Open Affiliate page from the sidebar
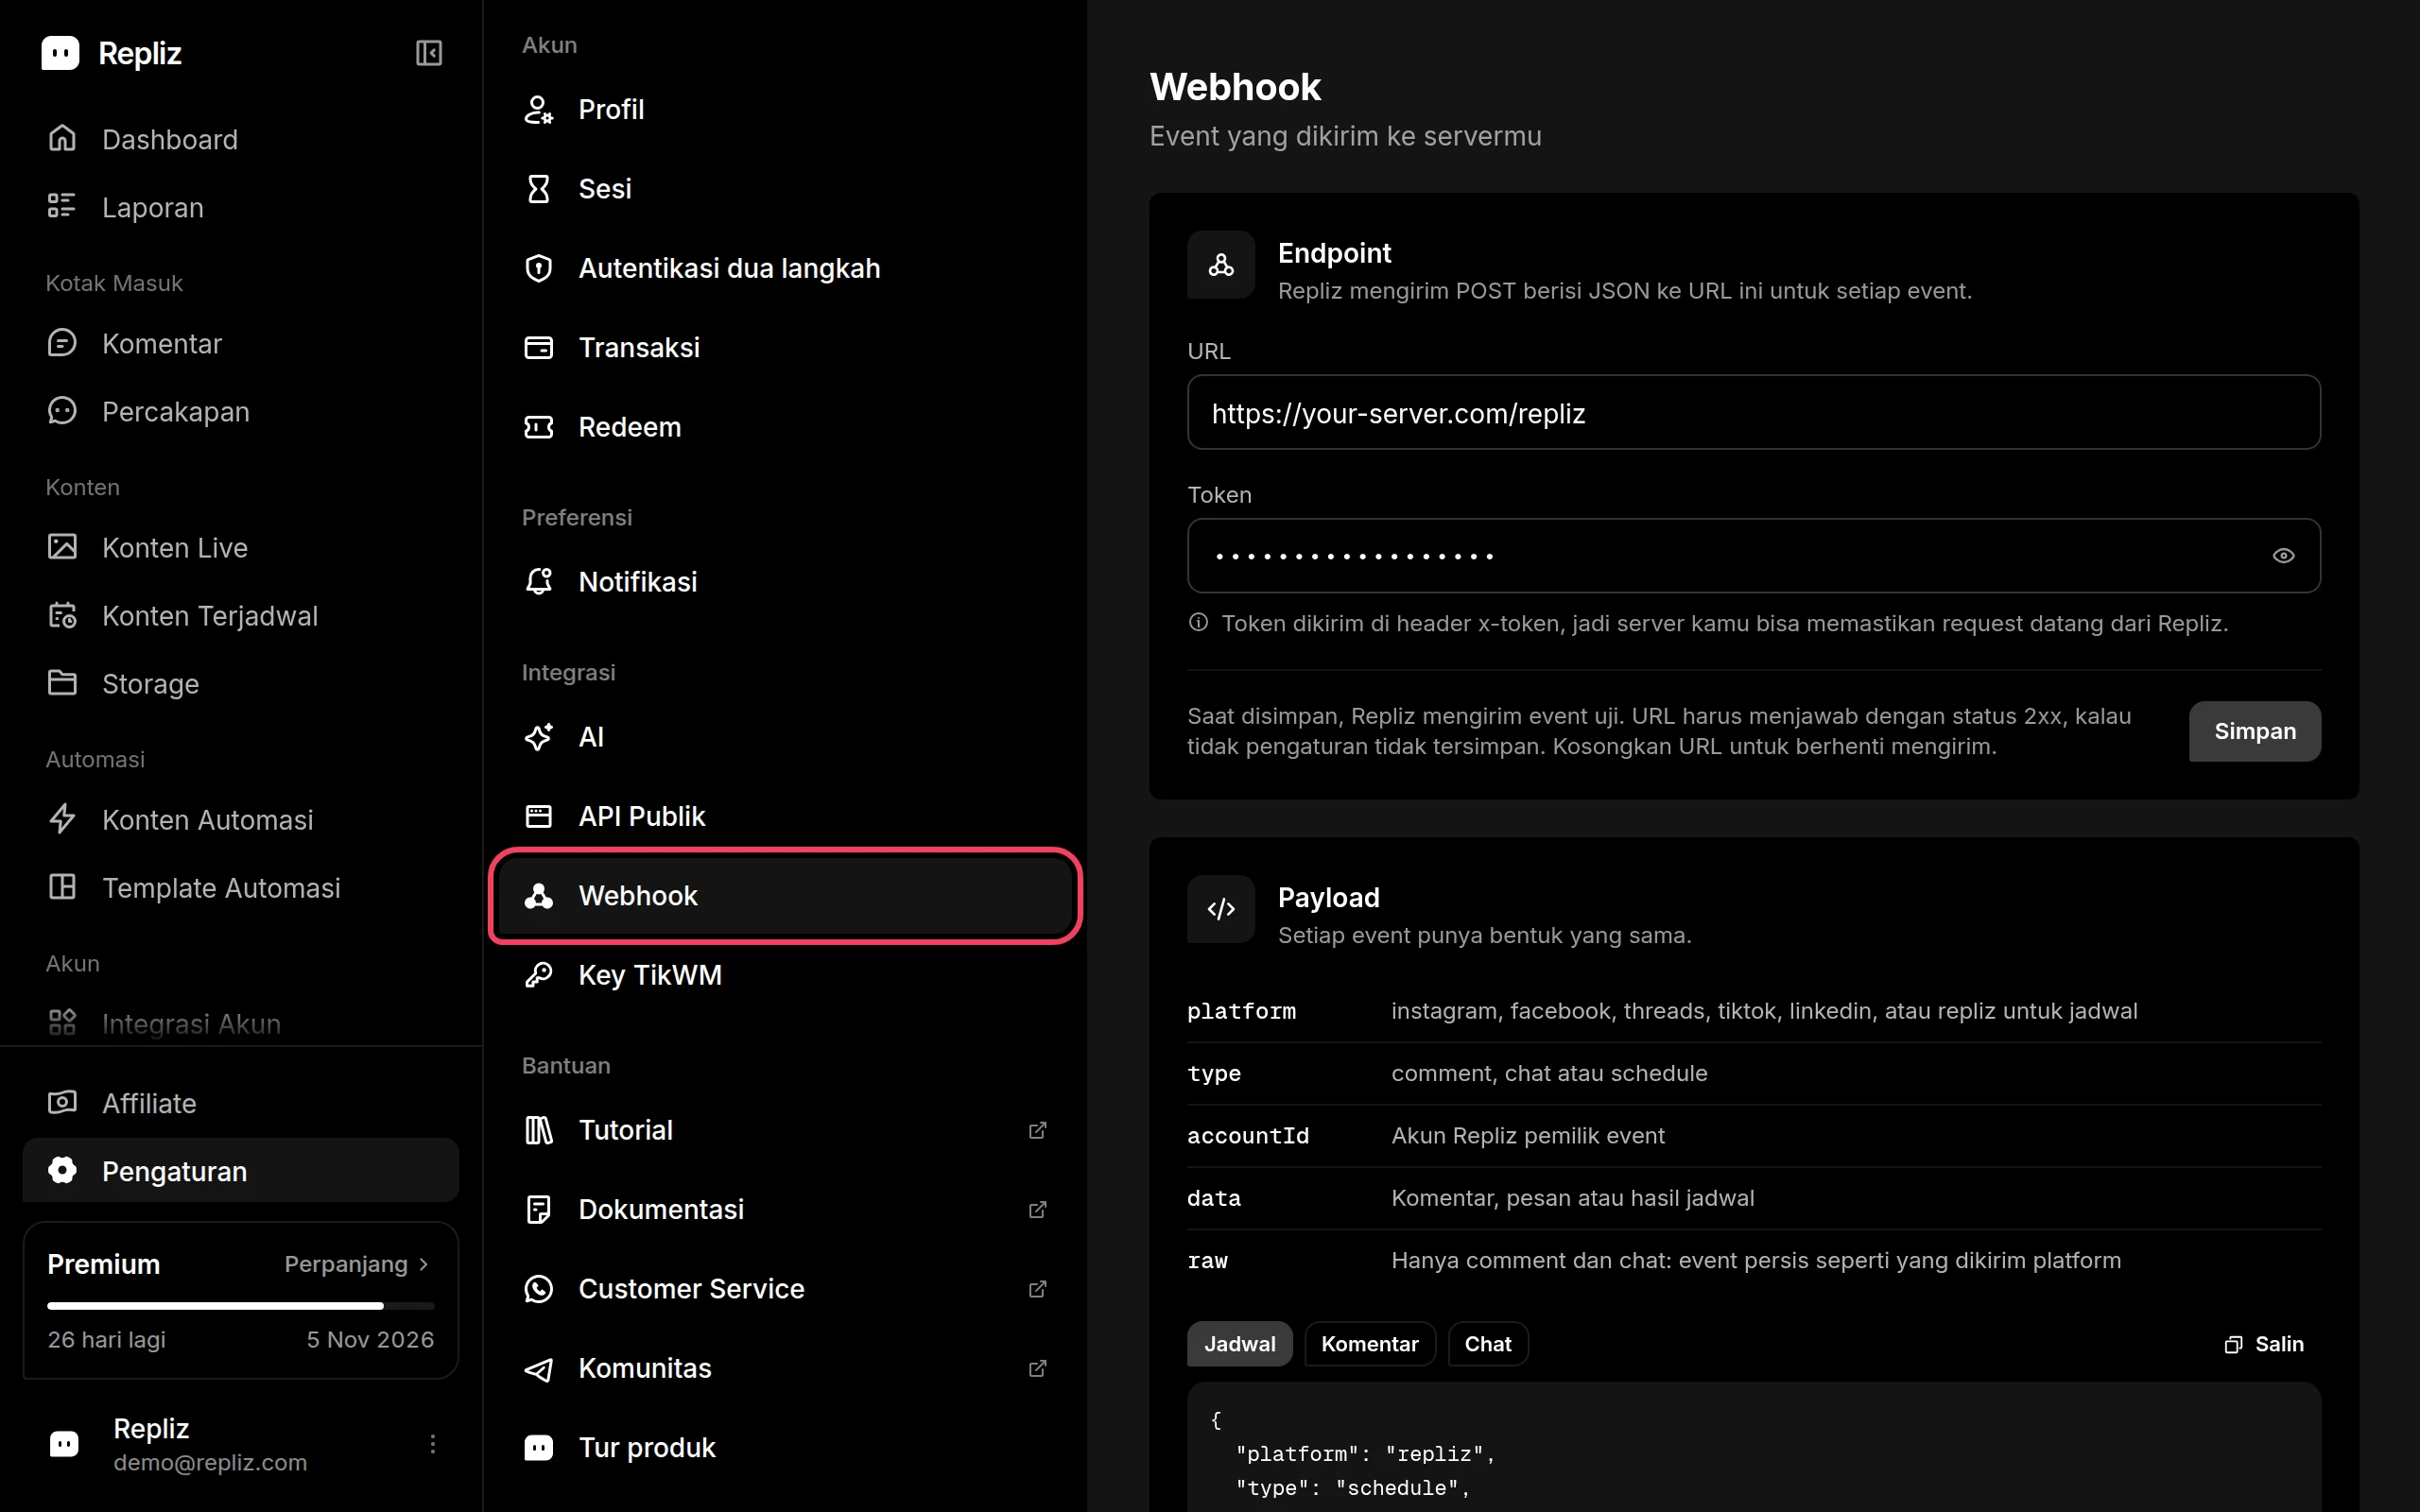The width and height of the screenshot is (2420, 1512). (241, 1103)
